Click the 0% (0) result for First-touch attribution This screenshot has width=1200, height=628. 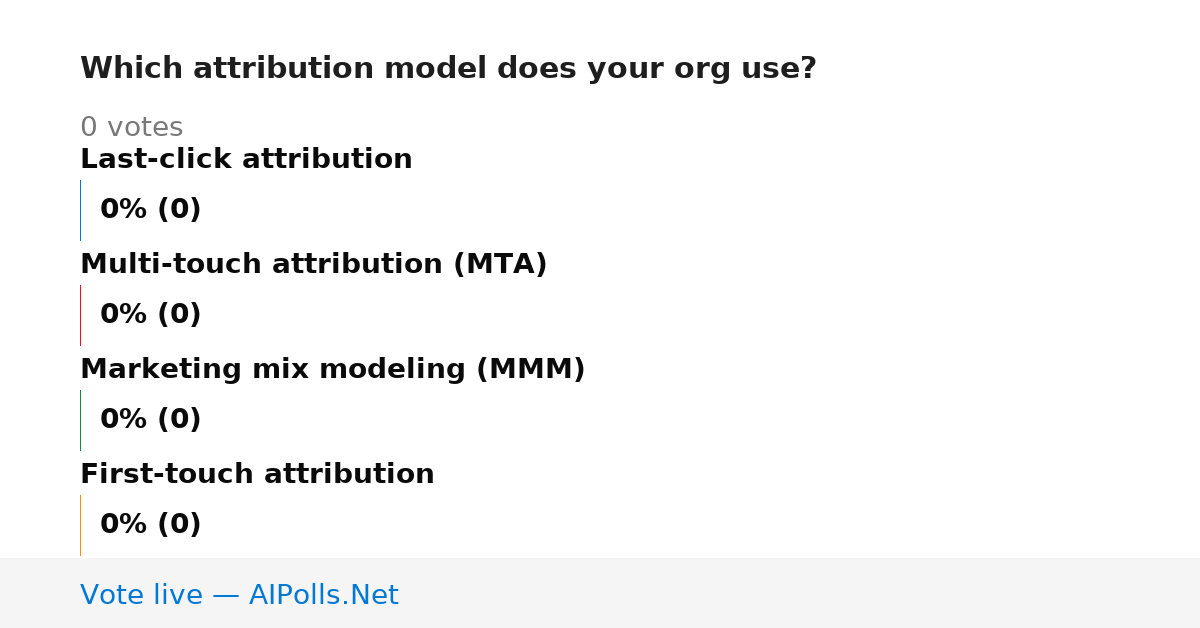point(151,525)
